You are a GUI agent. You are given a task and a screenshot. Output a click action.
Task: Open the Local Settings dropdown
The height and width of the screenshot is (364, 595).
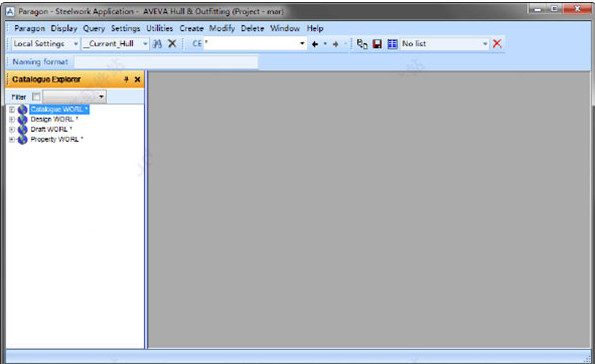point(76,44)
